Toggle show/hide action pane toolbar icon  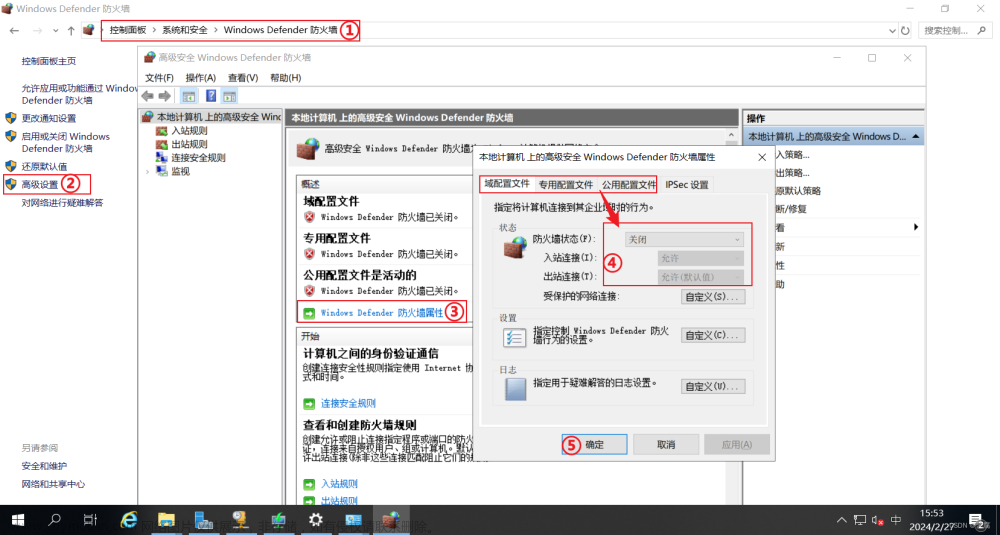click(230, 96)
